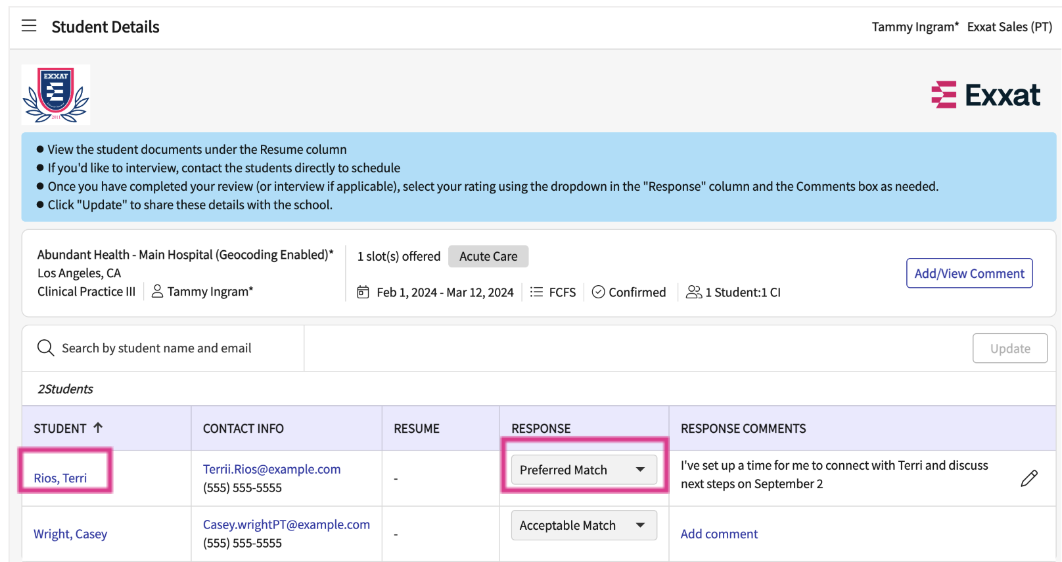This screenshot has width=1062, height=562.
Task: Sort by Student column arrow
Action: click(x=98, y=428)
